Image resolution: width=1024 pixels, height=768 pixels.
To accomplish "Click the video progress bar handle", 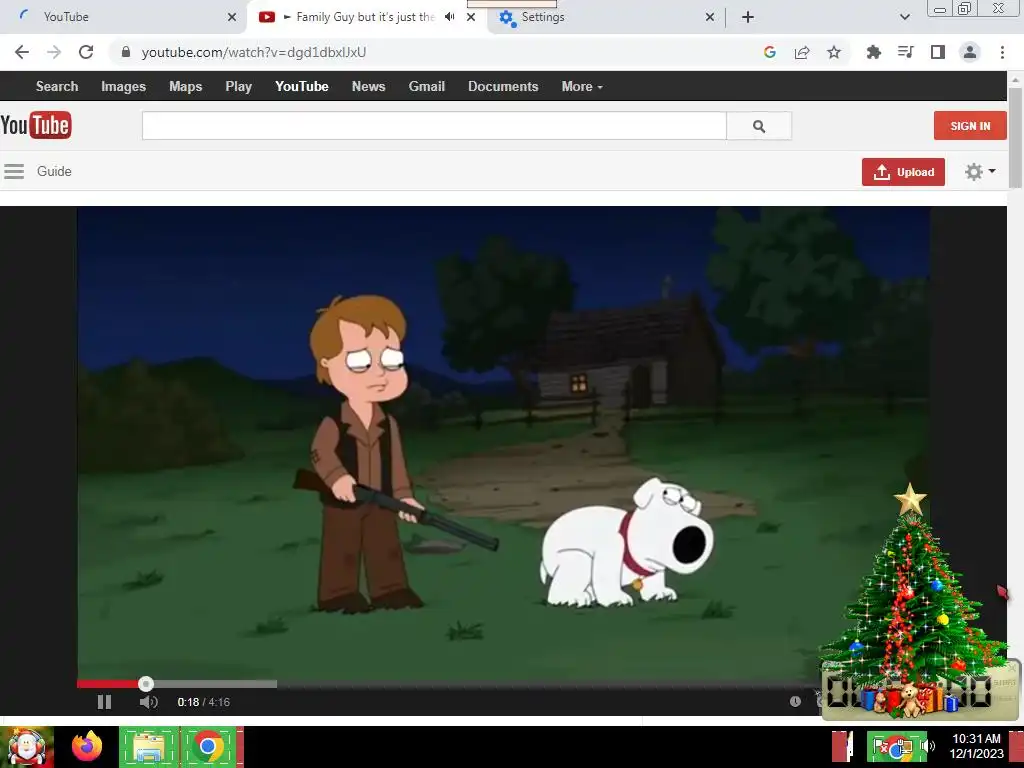I will tap(146, 684).
